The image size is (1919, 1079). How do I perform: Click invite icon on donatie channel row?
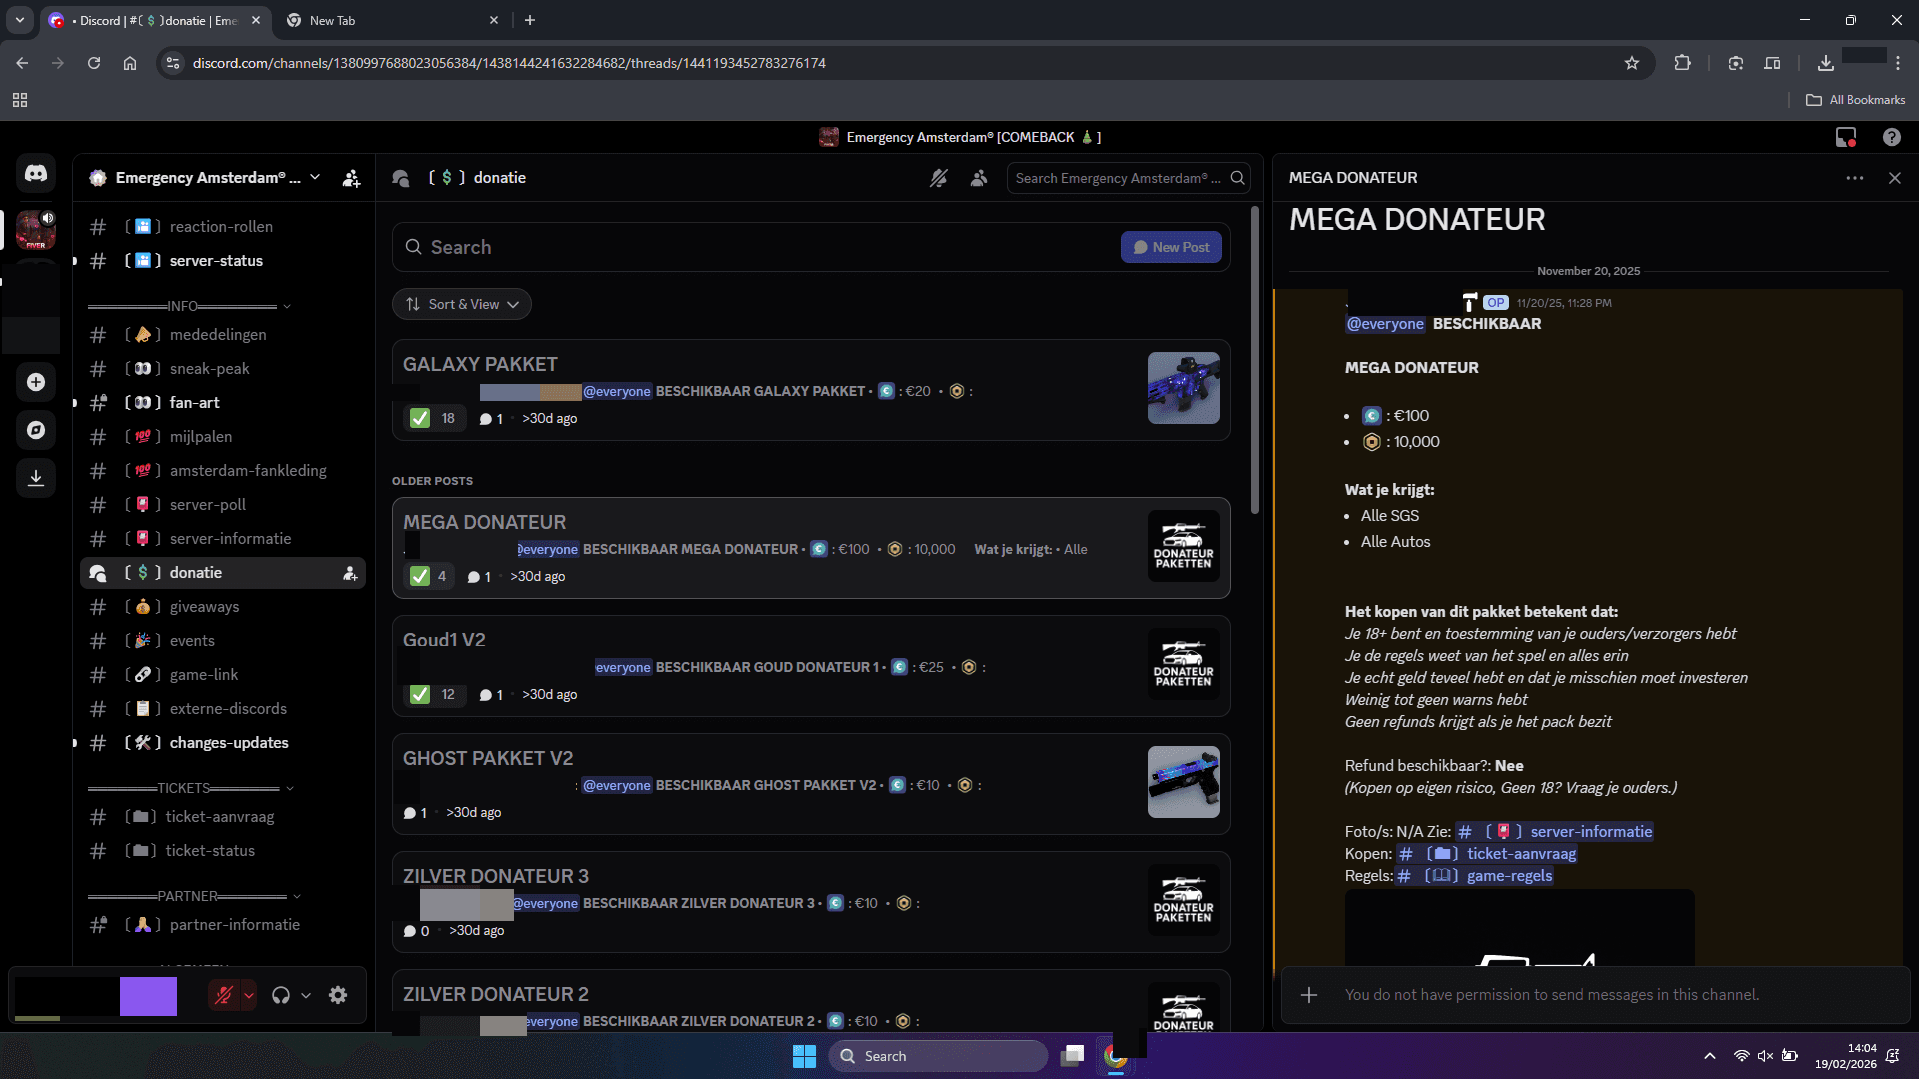[350, 573]
